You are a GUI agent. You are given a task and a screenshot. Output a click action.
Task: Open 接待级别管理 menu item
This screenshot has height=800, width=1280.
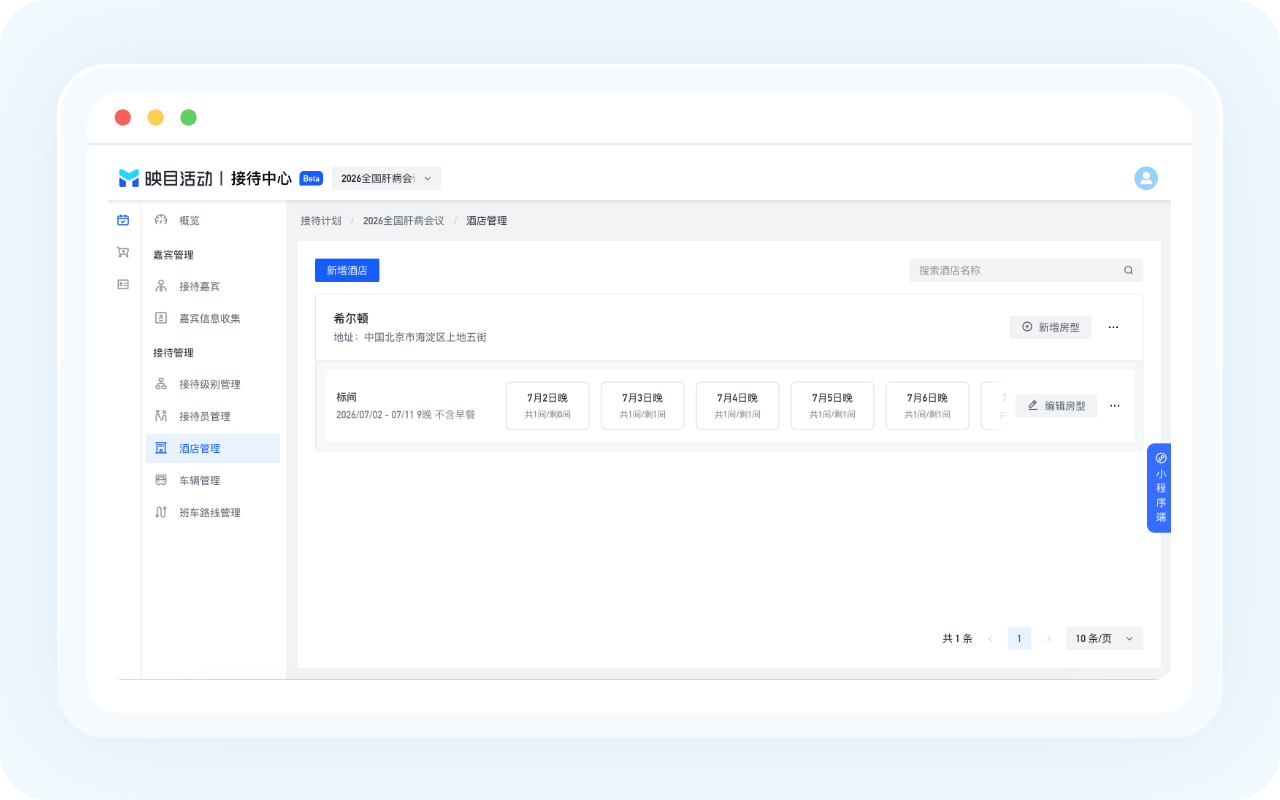point(213,384)
